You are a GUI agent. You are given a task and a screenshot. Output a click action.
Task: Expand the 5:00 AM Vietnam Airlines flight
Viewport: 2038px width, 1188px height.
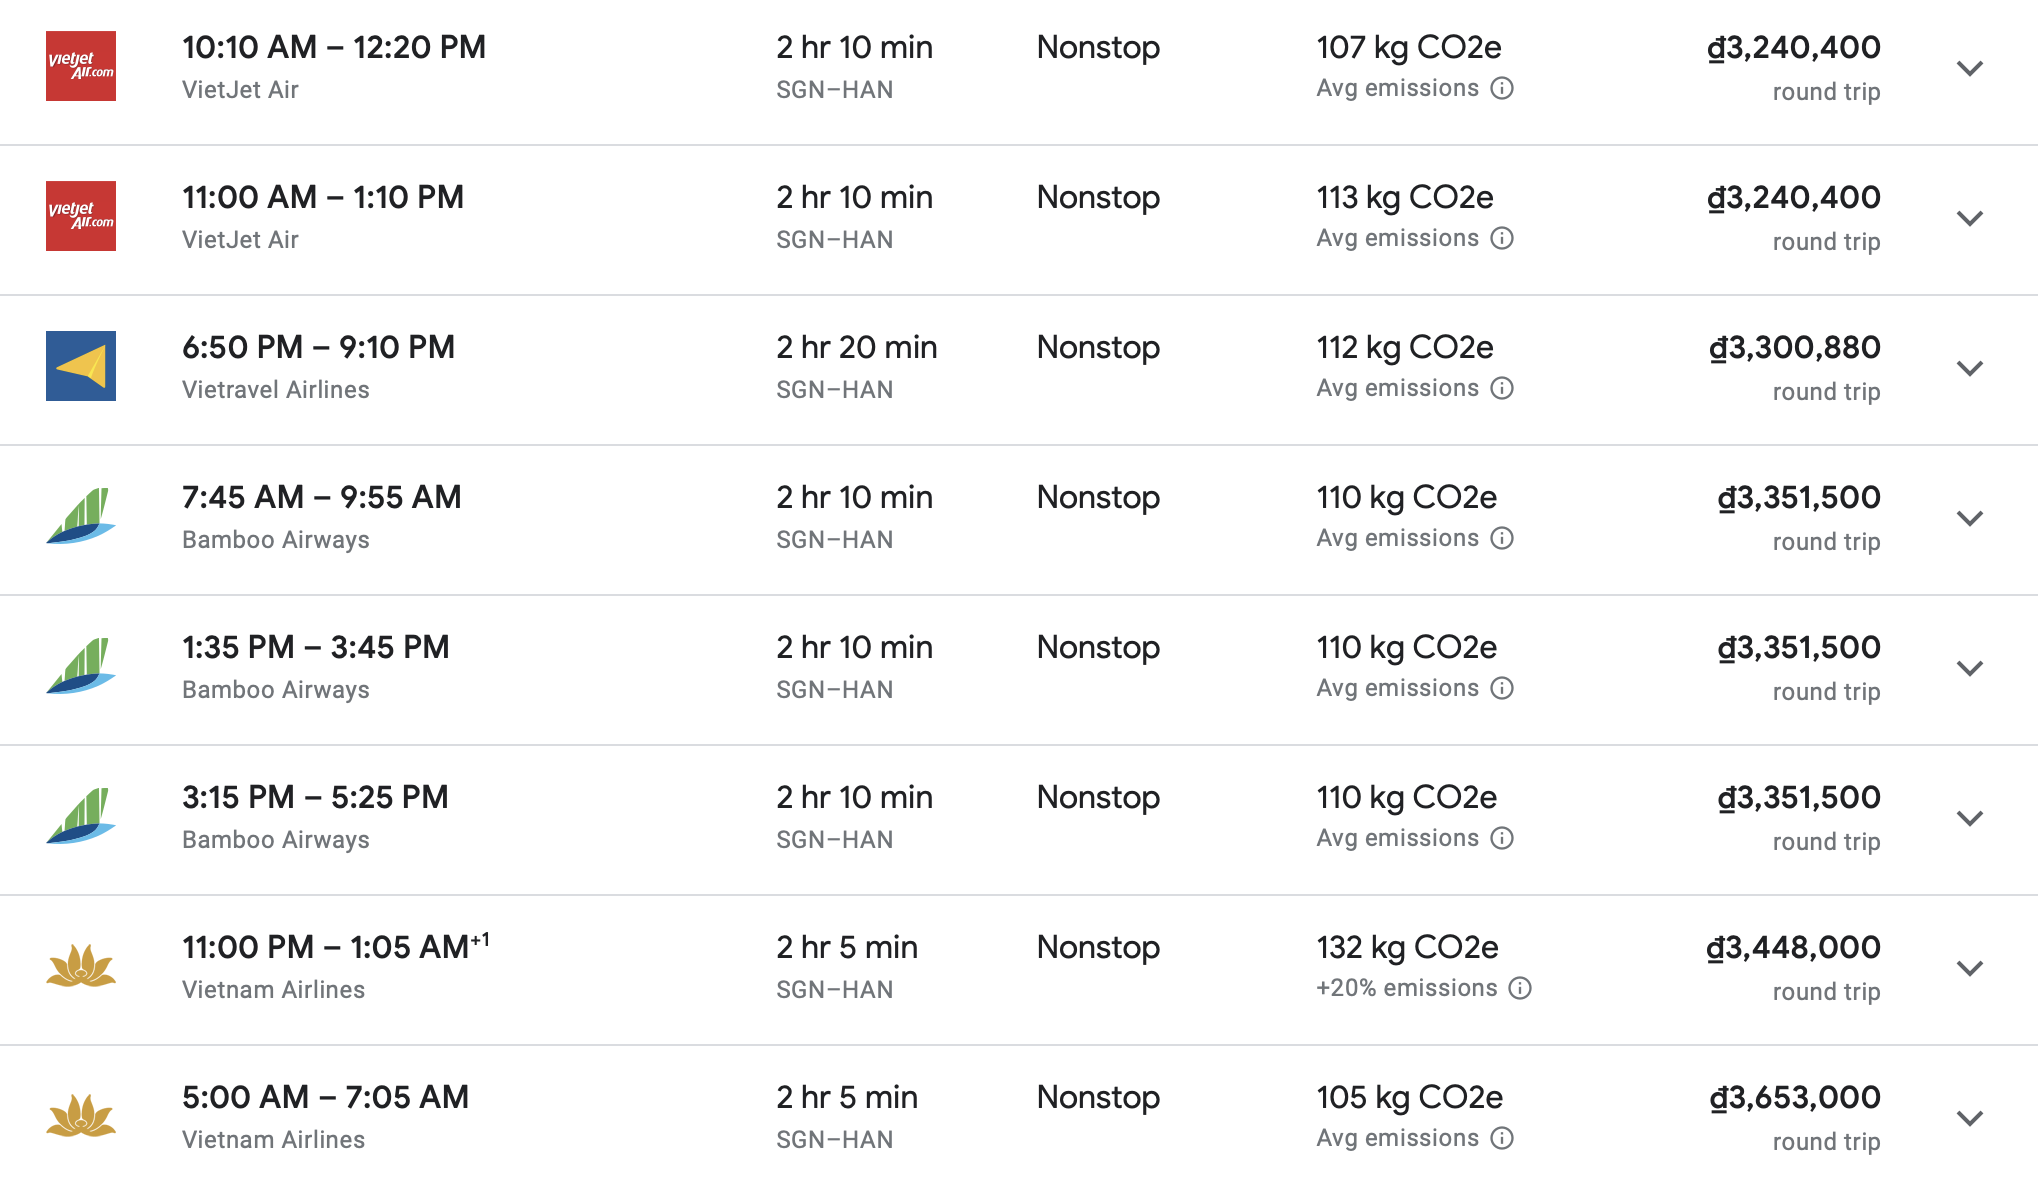coord(1970,1118)
